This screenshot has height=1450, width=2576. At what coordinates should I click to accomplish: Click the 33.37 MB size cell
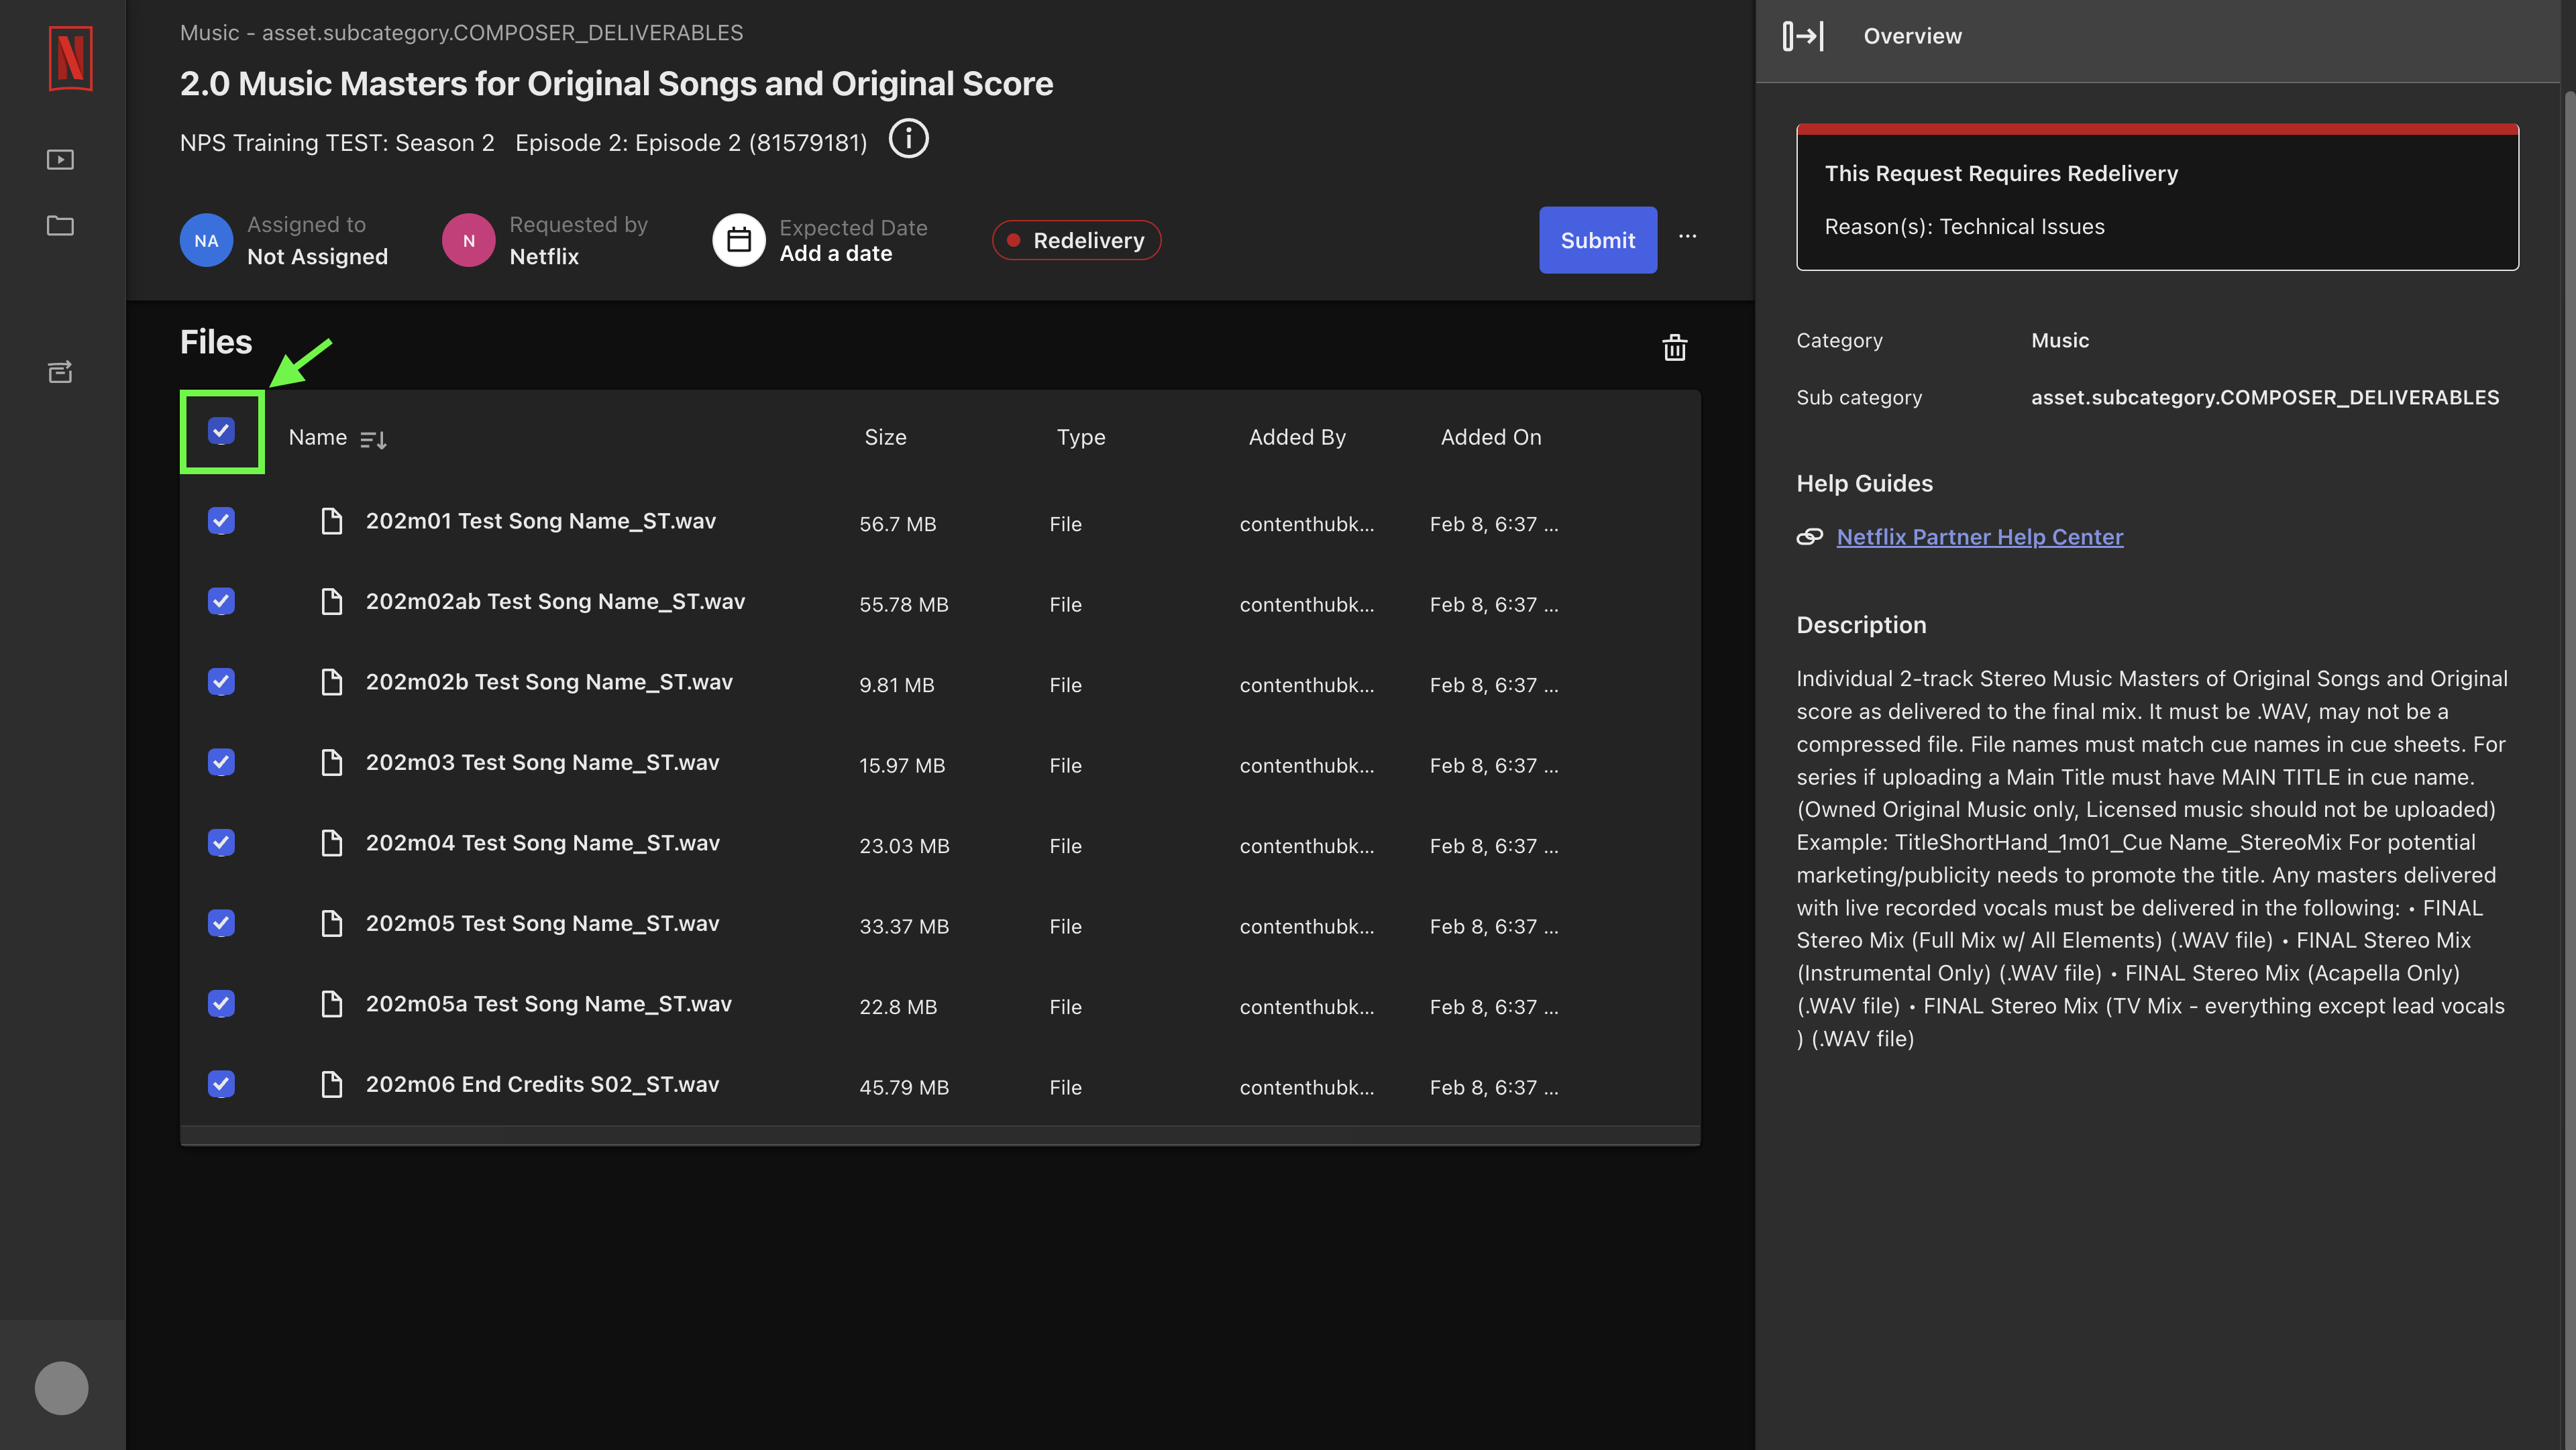pyautogui.click(x=904, y=926)
